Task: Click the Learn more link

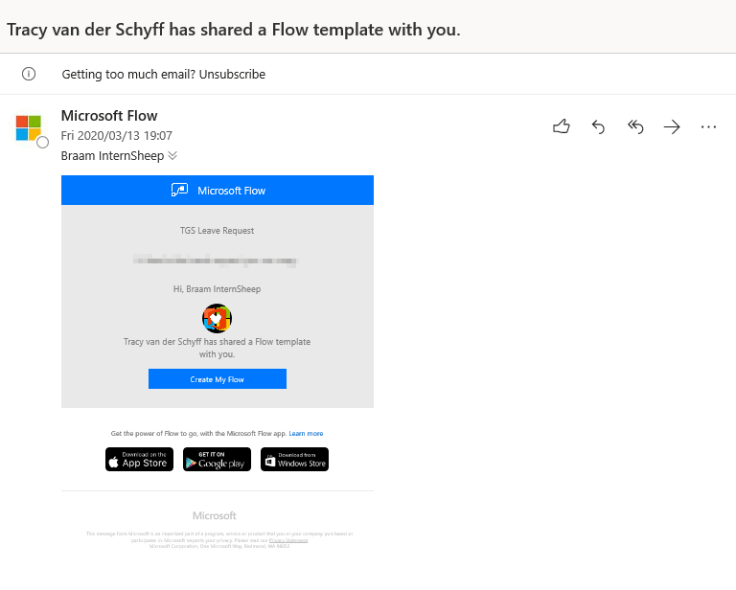Action: click(306, 433)
